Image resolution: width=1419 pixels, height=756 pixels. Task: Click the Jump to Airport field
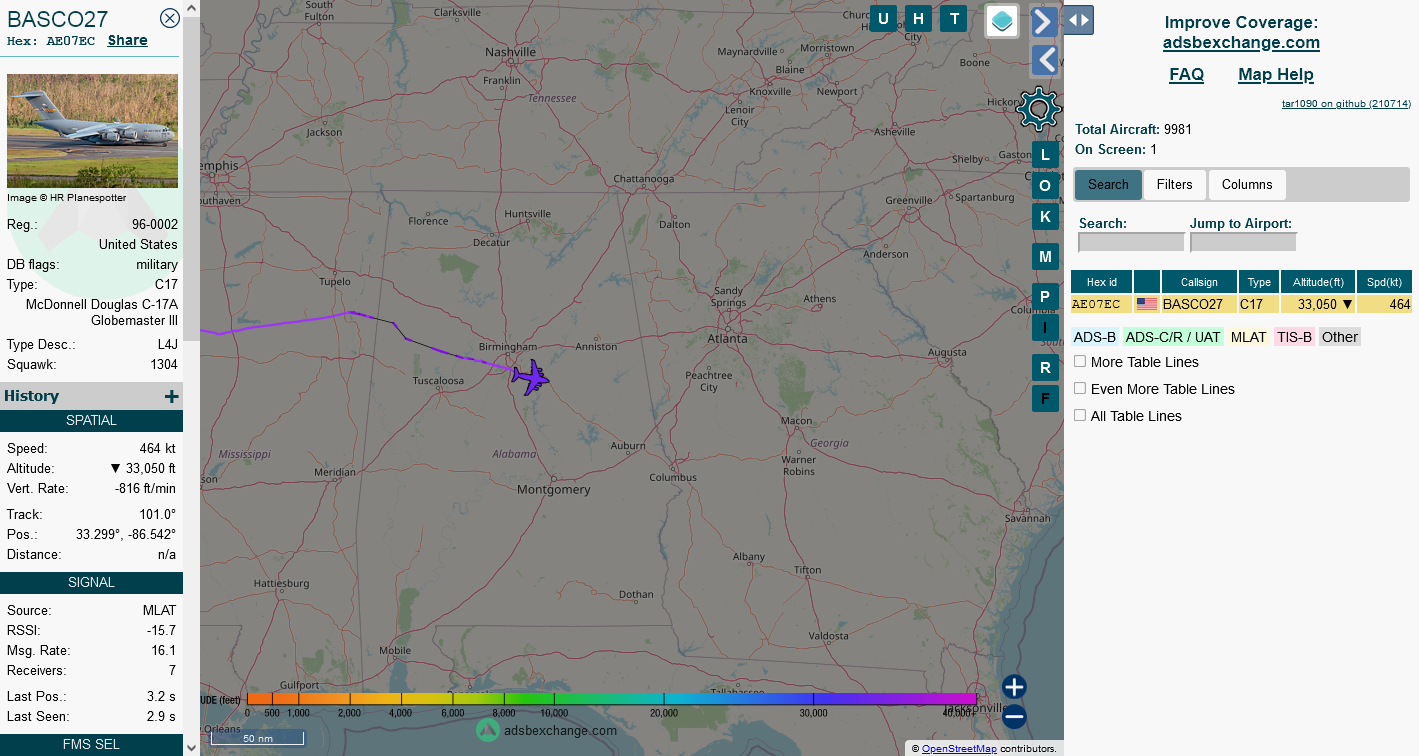click(1243, 242)
